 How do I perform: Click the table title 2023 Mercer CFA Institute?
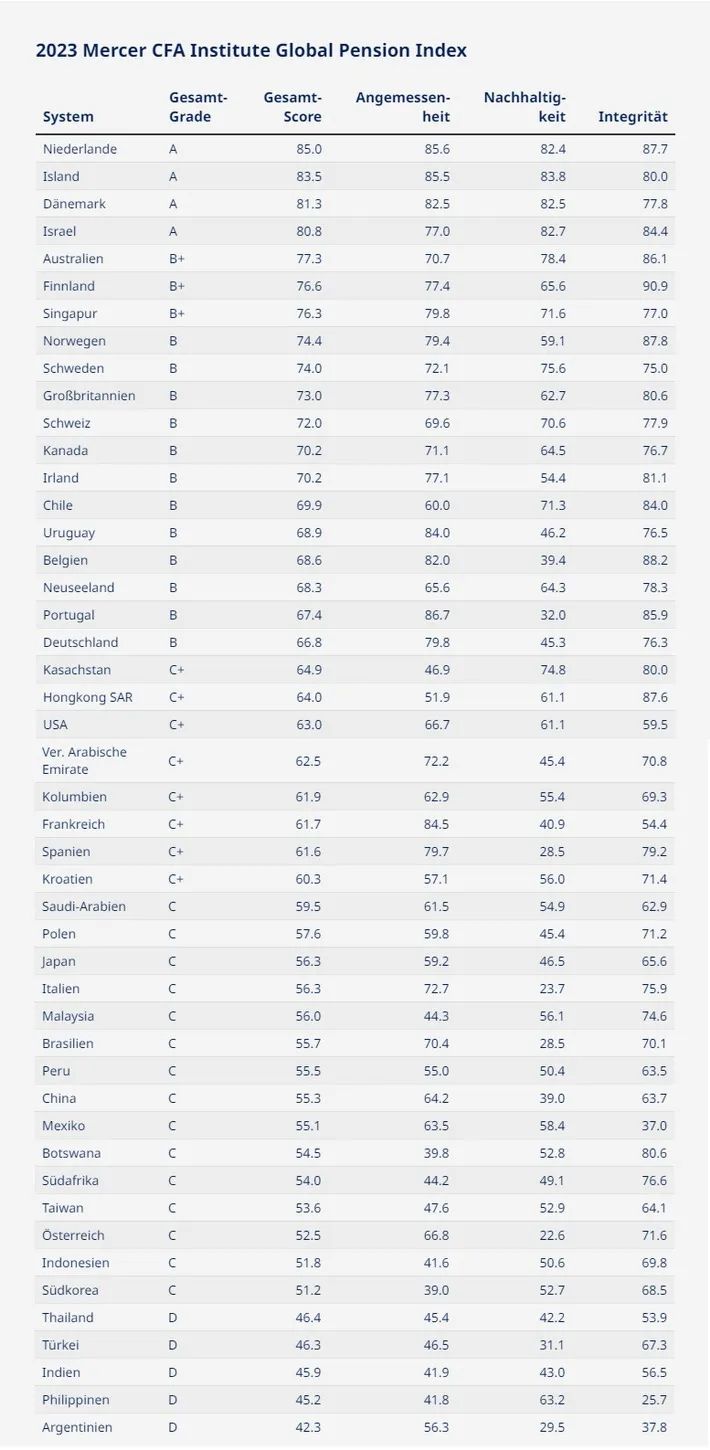[251, 50]
